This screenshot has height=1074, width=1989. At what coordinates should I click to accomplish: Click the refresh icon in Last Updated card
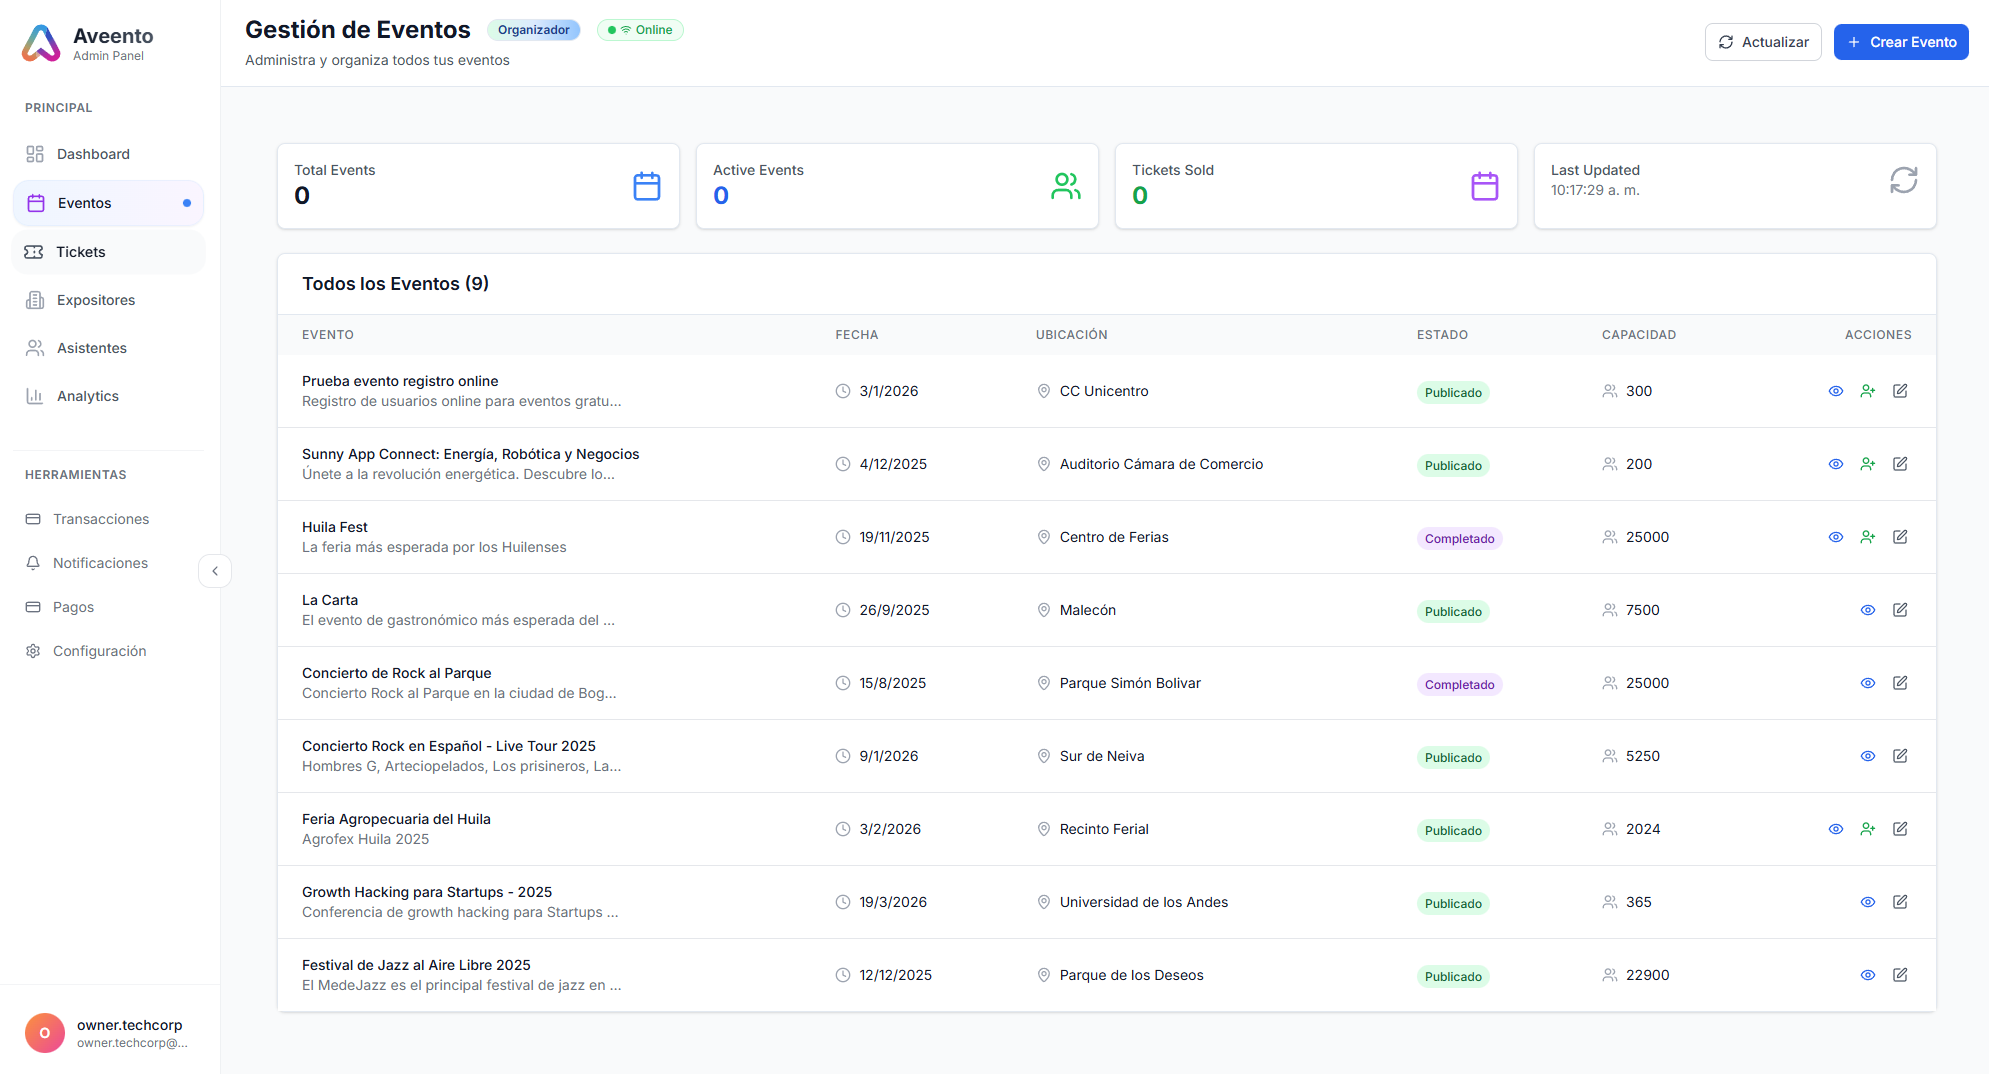[x=1903, y=180]
